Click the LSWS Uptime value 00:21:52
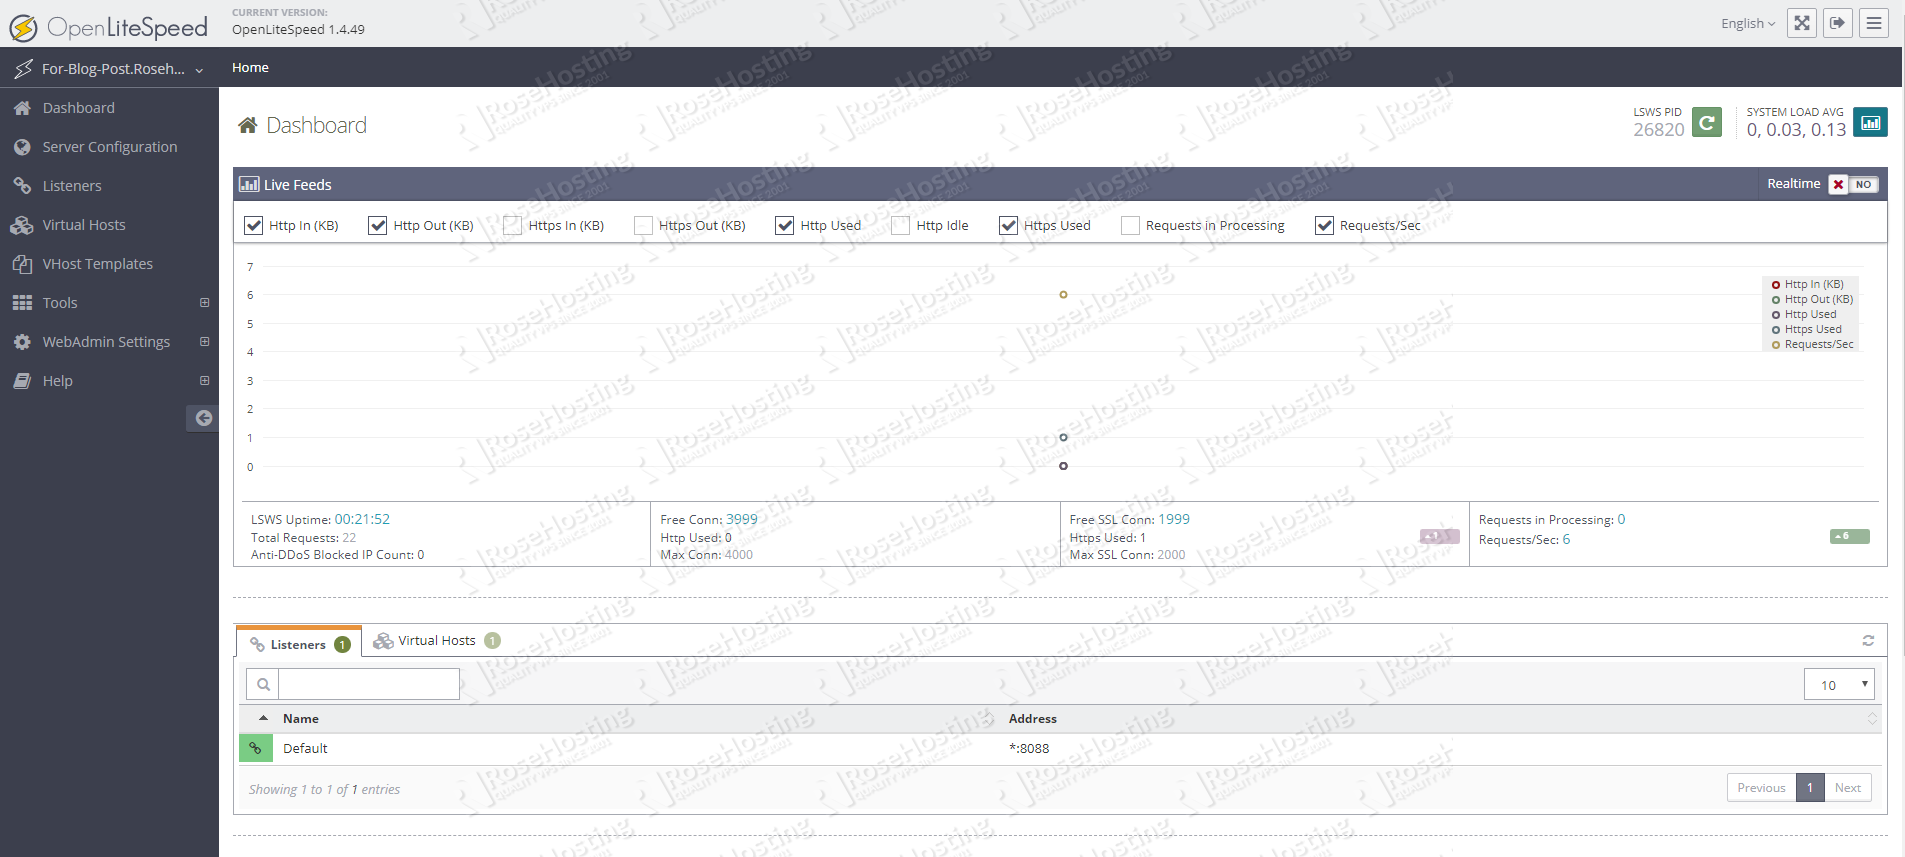Viewport: 1905px width, 857px height. (x=362, y=520)
